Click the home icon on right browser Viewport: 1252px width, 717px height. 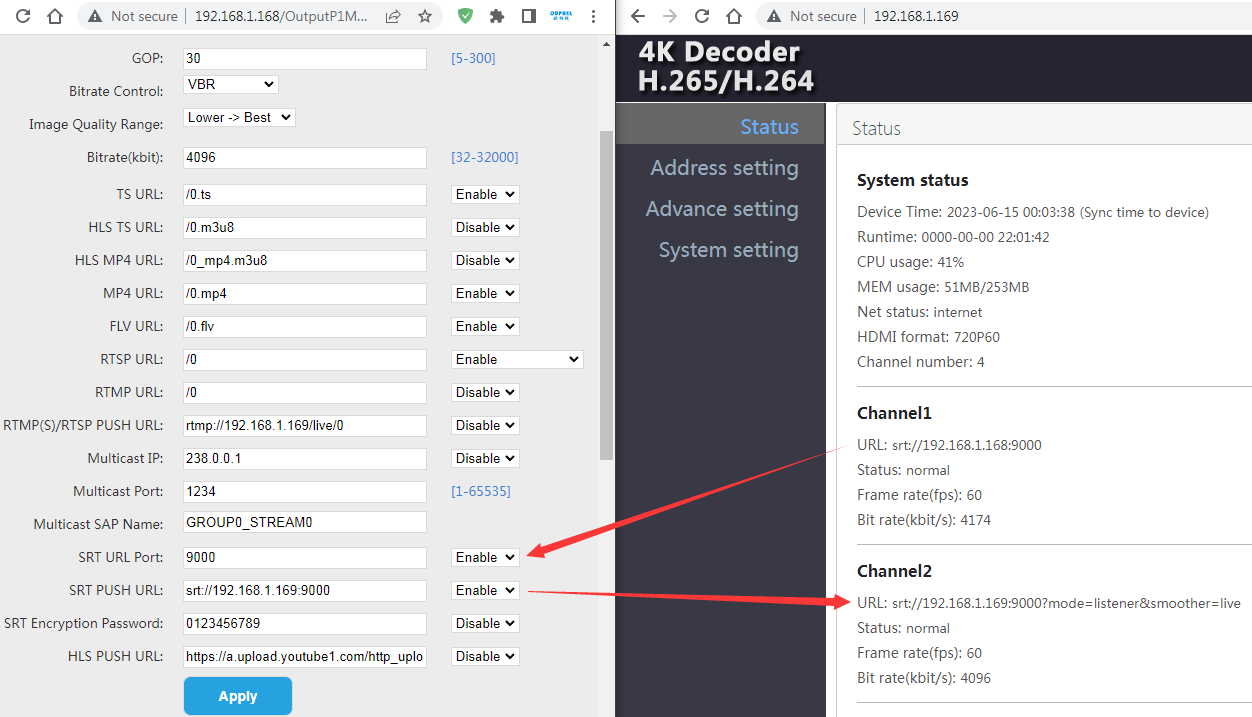pyautogui.click(x=734, y=16)
